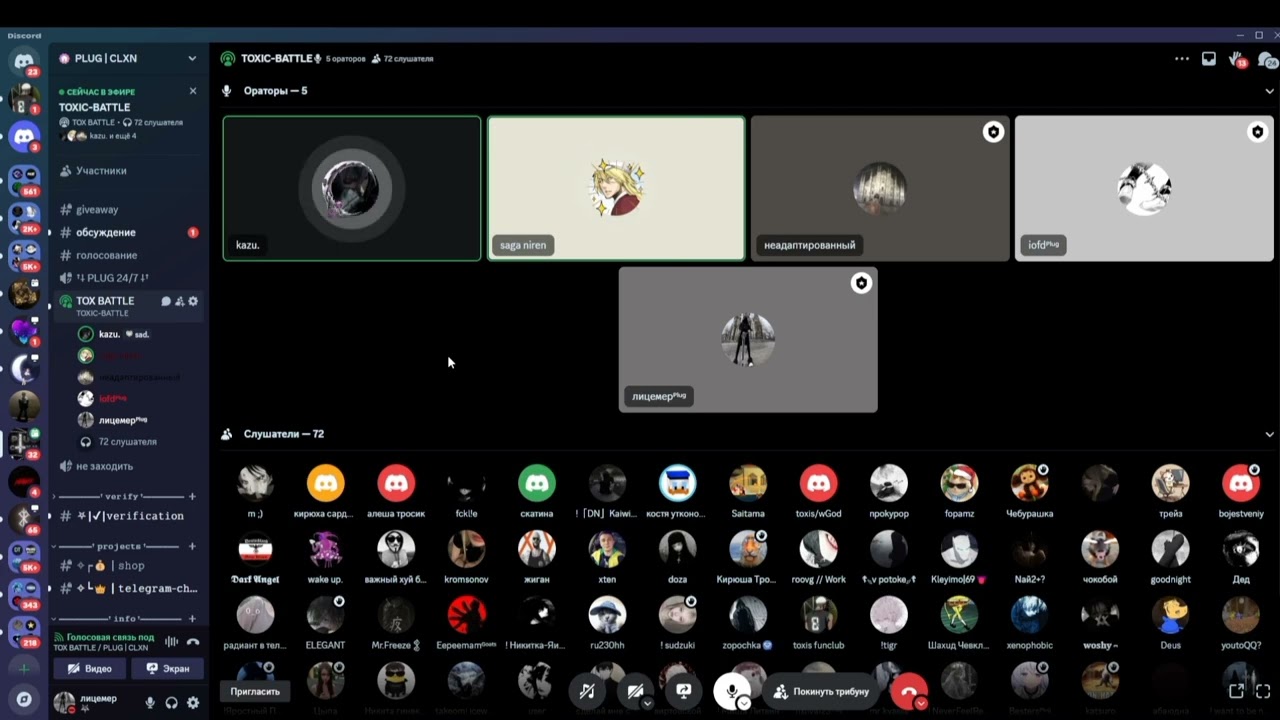Toggle camera in bottom control bar
The height and width of the screenshot is (720, 1280).
point(635,691)
